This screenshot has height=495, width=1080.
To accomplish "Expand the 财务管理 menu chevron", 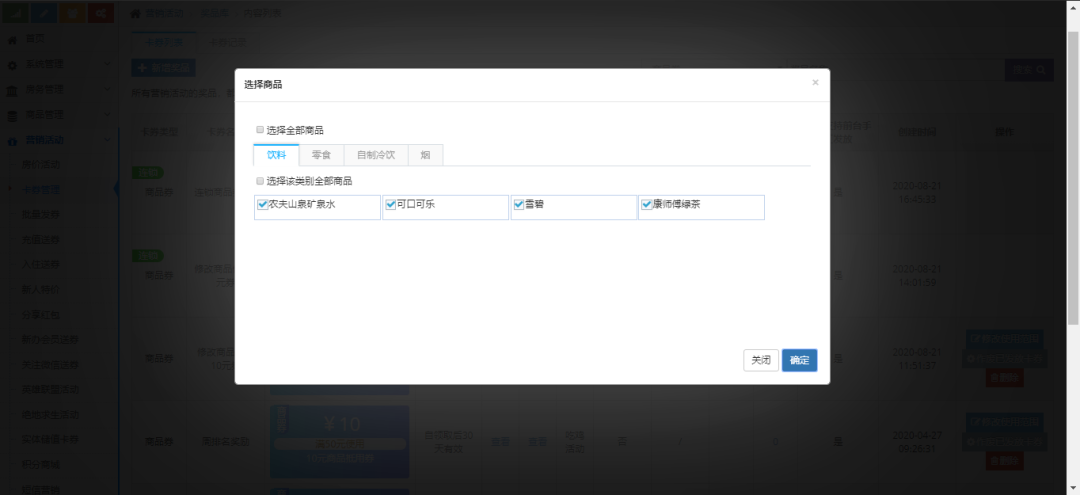I will 107,89.
